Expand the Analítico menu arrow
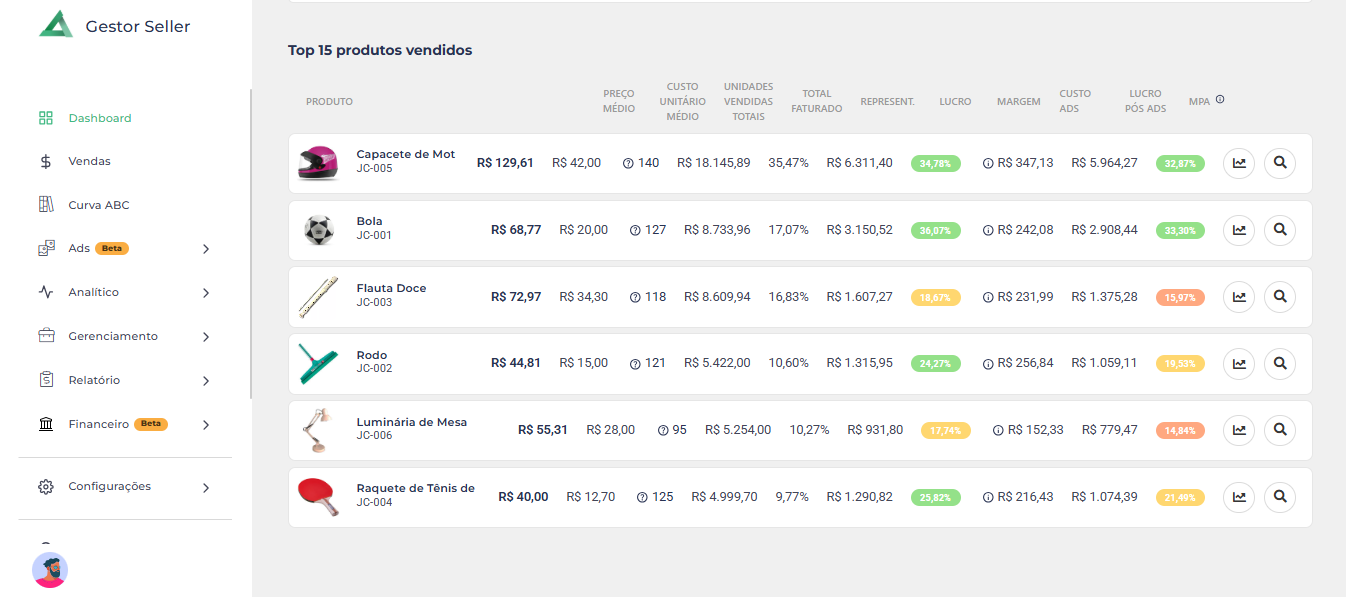The image size is (1346, 597). click(206, 293)
